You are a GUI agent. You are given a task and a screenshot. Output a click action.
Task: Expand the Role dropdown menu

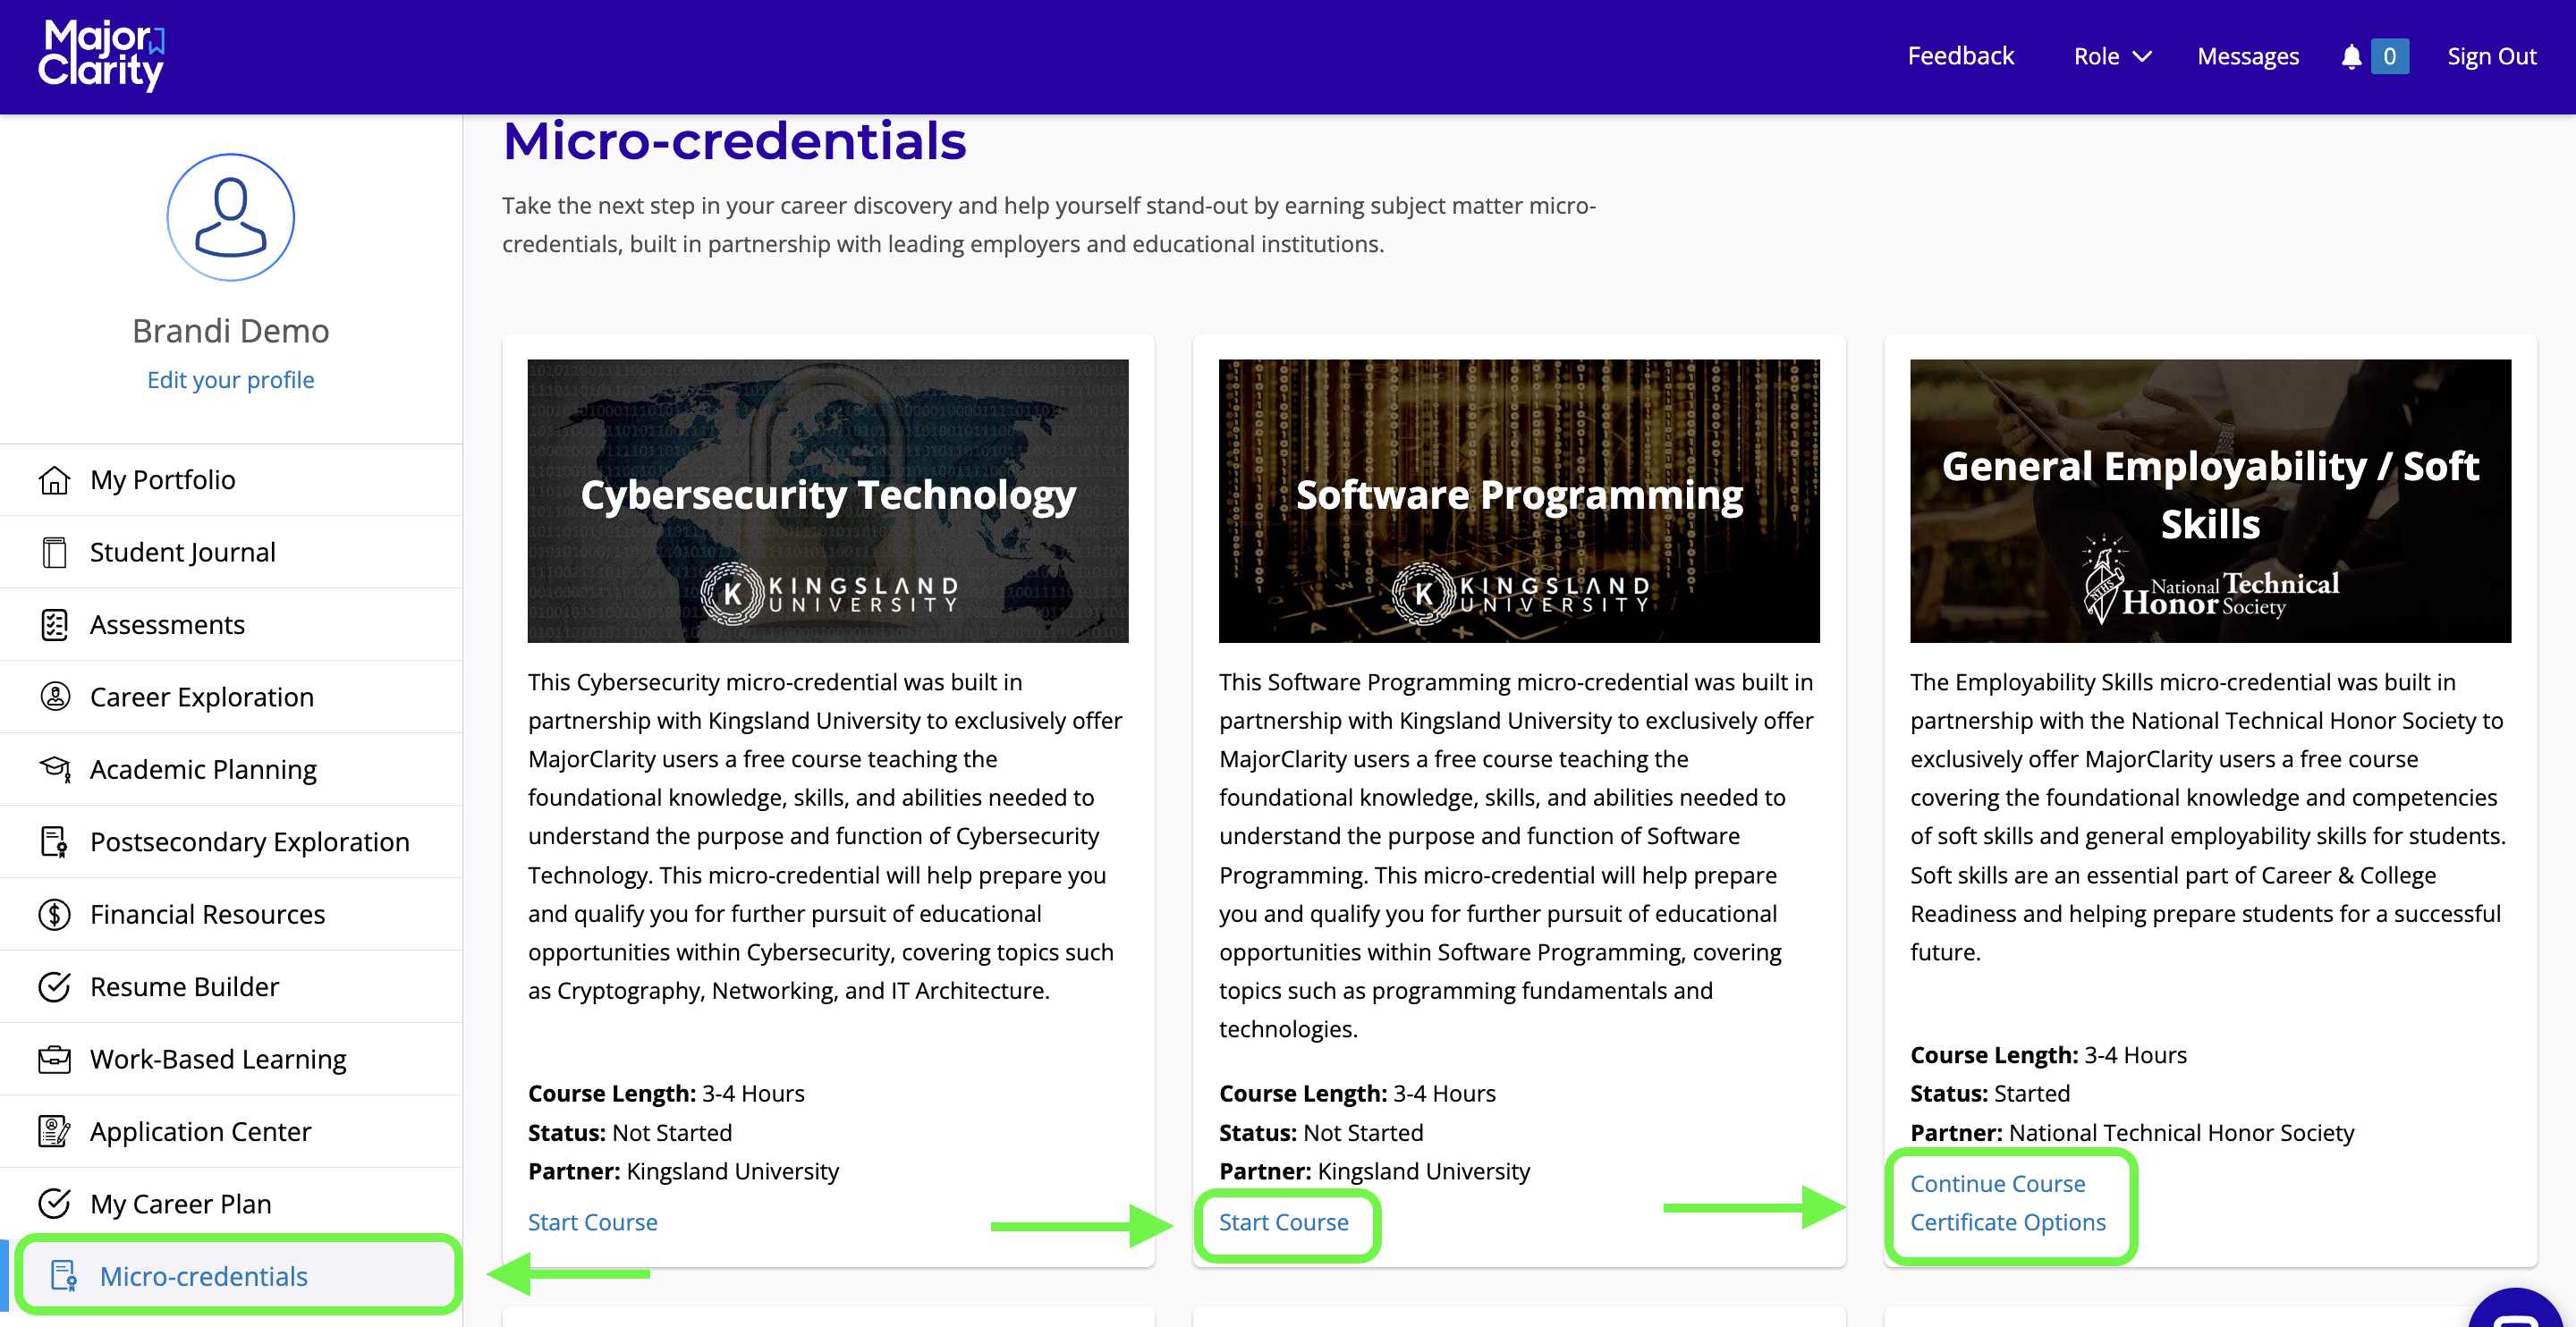click(x=2111, y=57)
